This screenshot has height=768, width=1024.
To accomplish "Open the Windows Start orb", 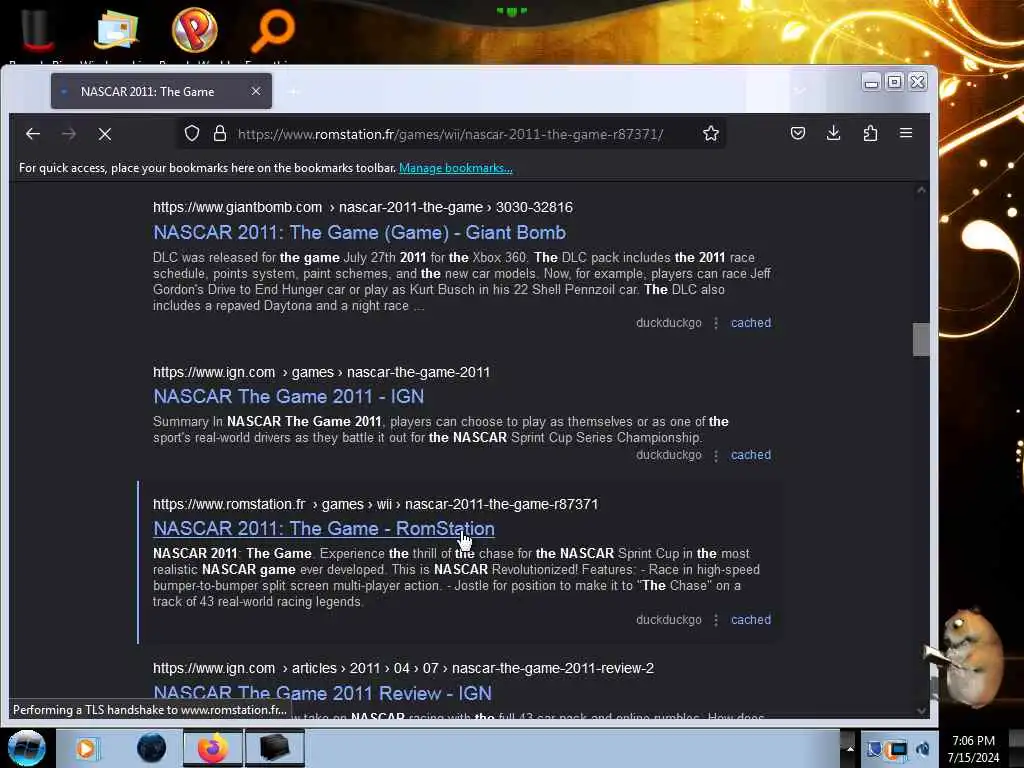I will click(x=27, y=748).
